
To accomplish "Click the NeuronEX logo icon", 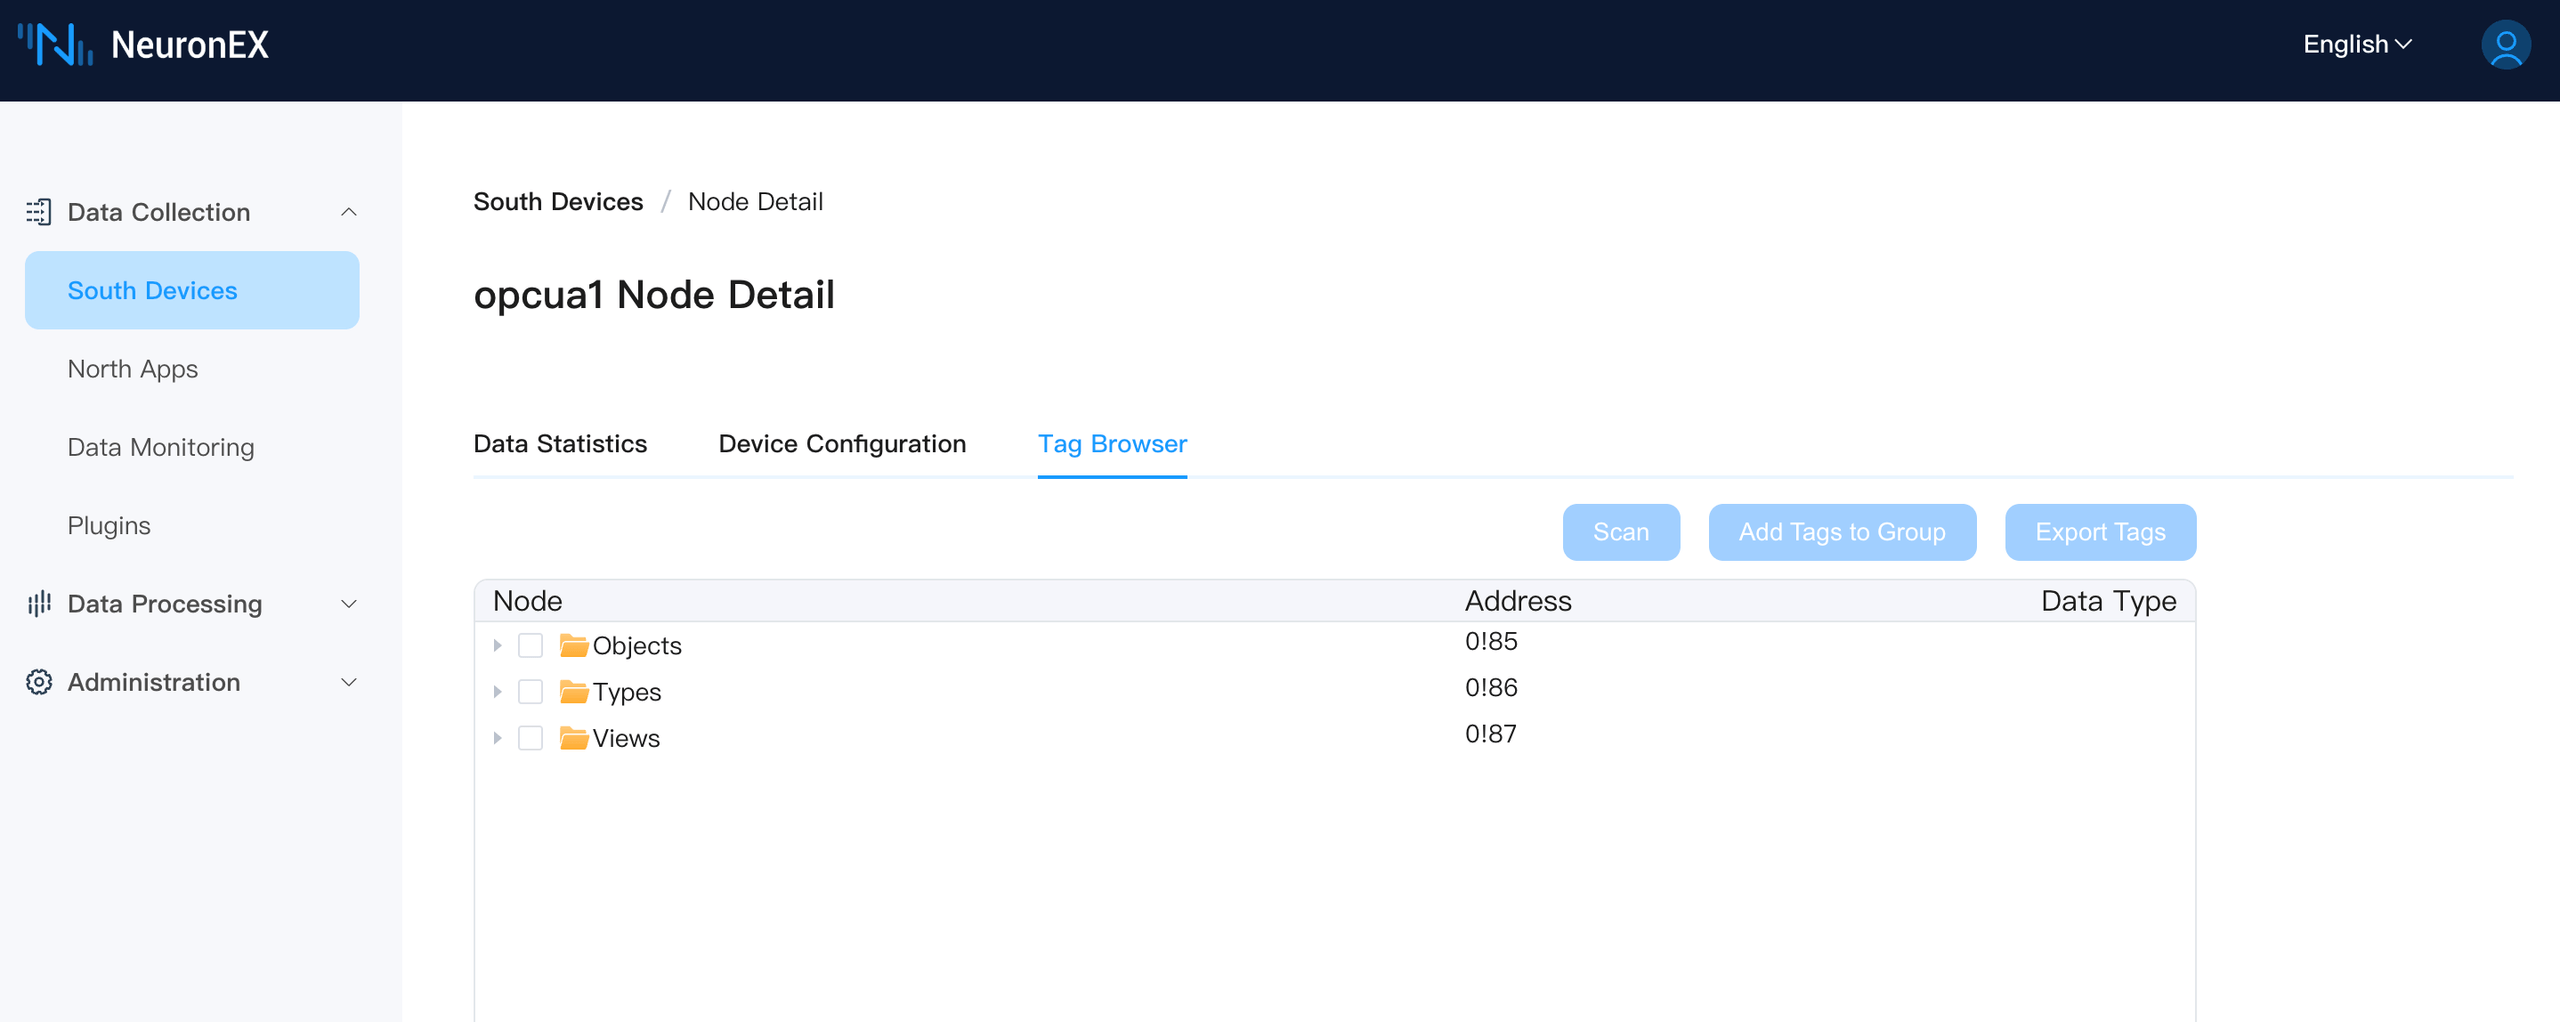I will click(x=55, y=44).
